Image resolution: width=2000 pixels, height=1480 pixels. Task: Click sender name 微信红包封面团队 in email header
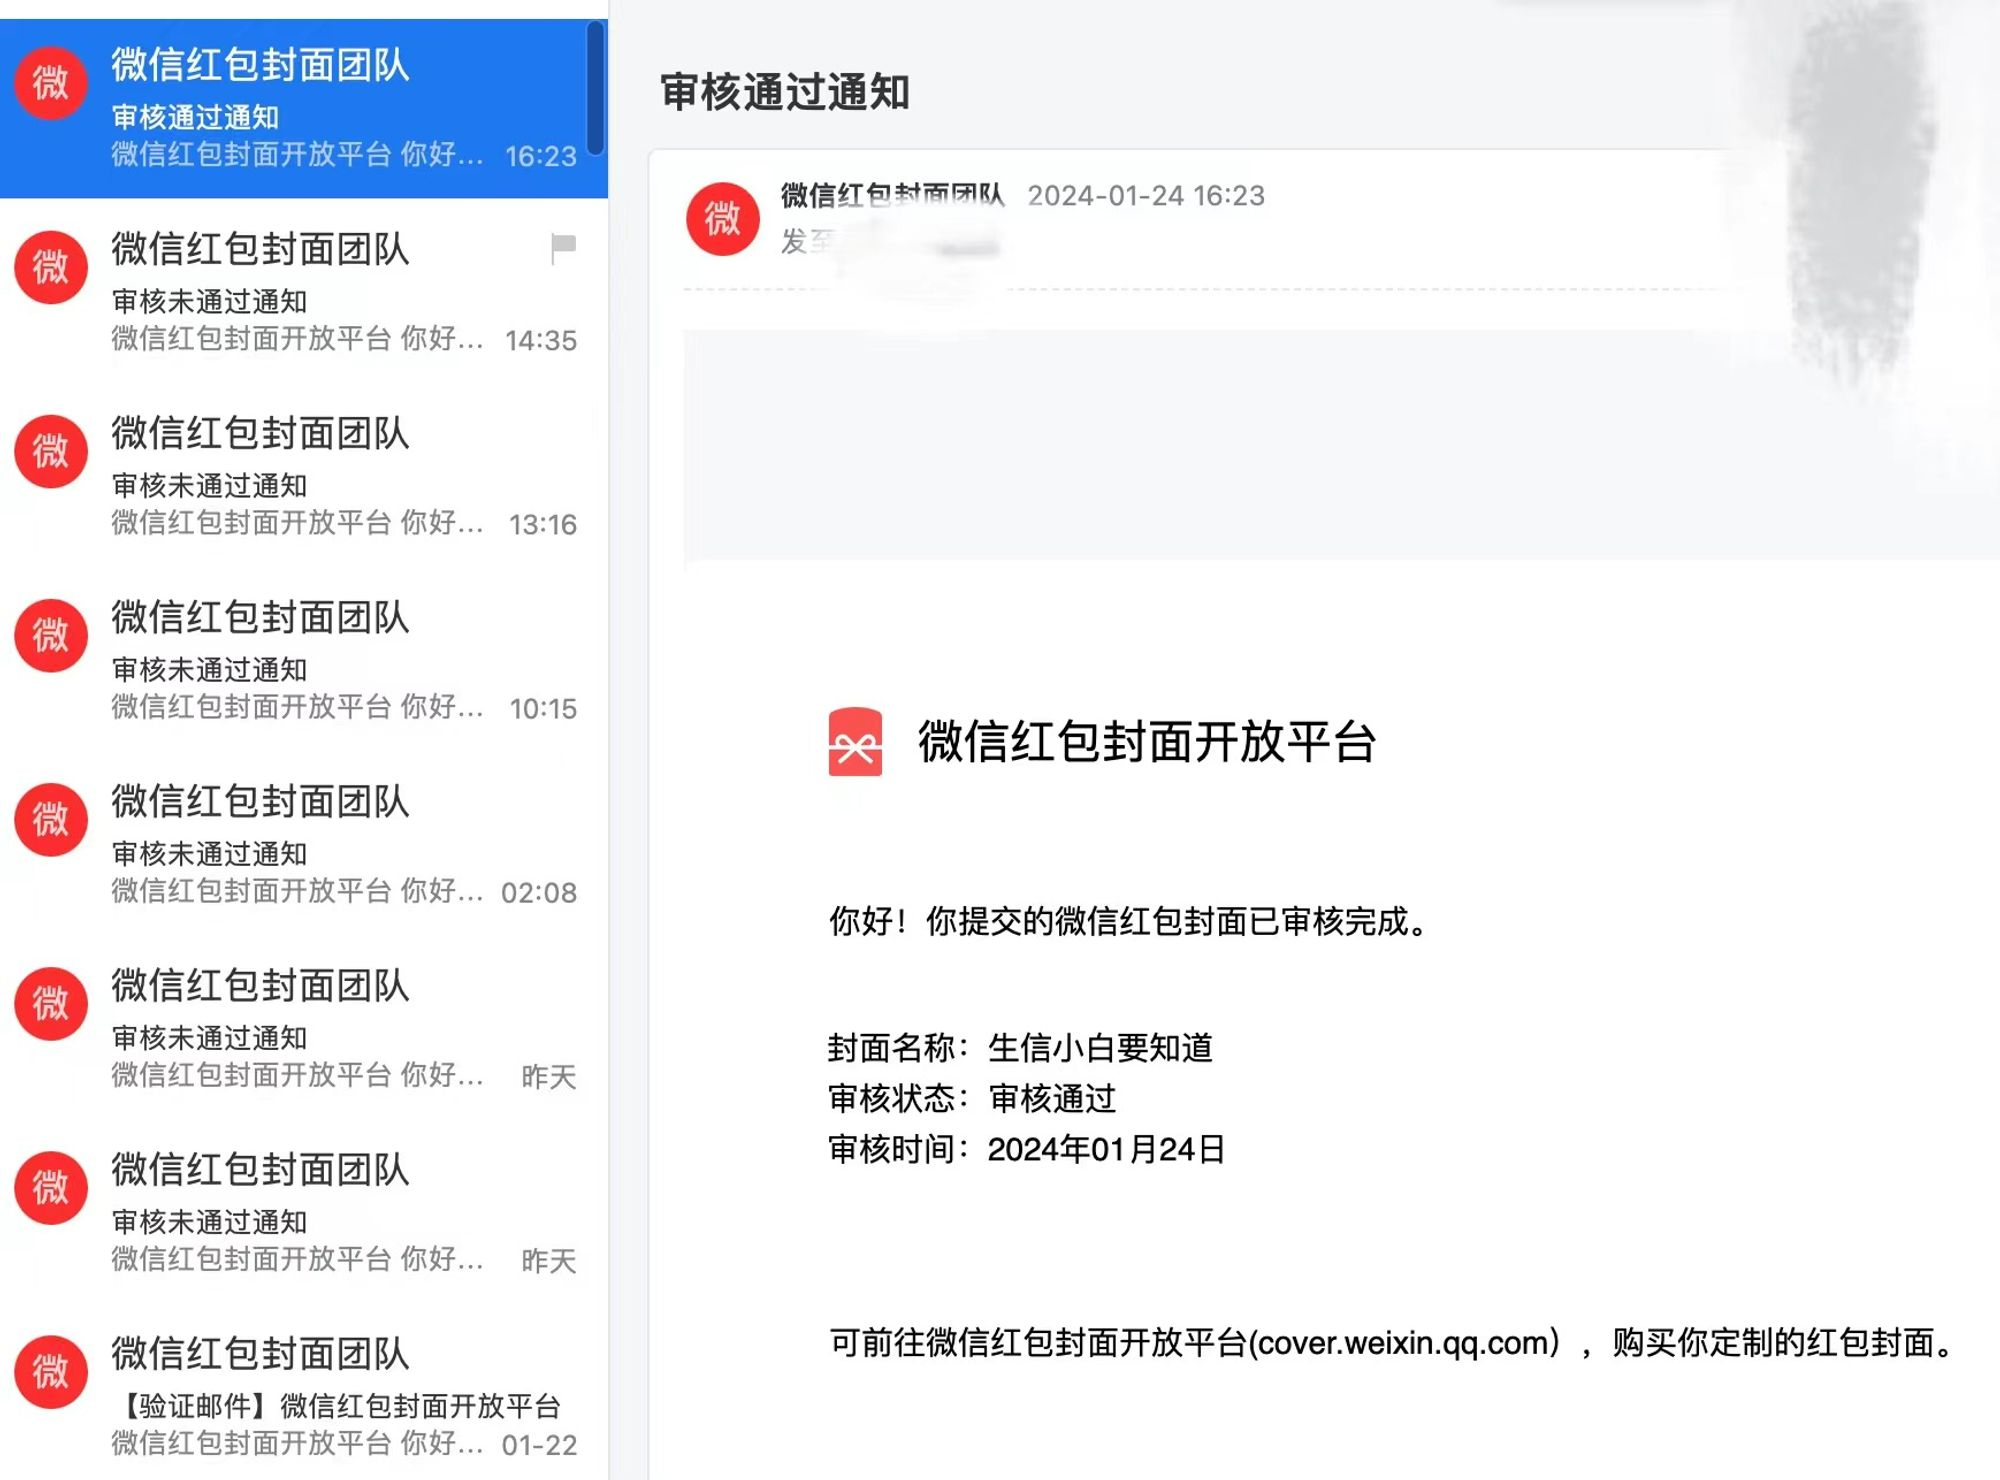coord(891,195)
